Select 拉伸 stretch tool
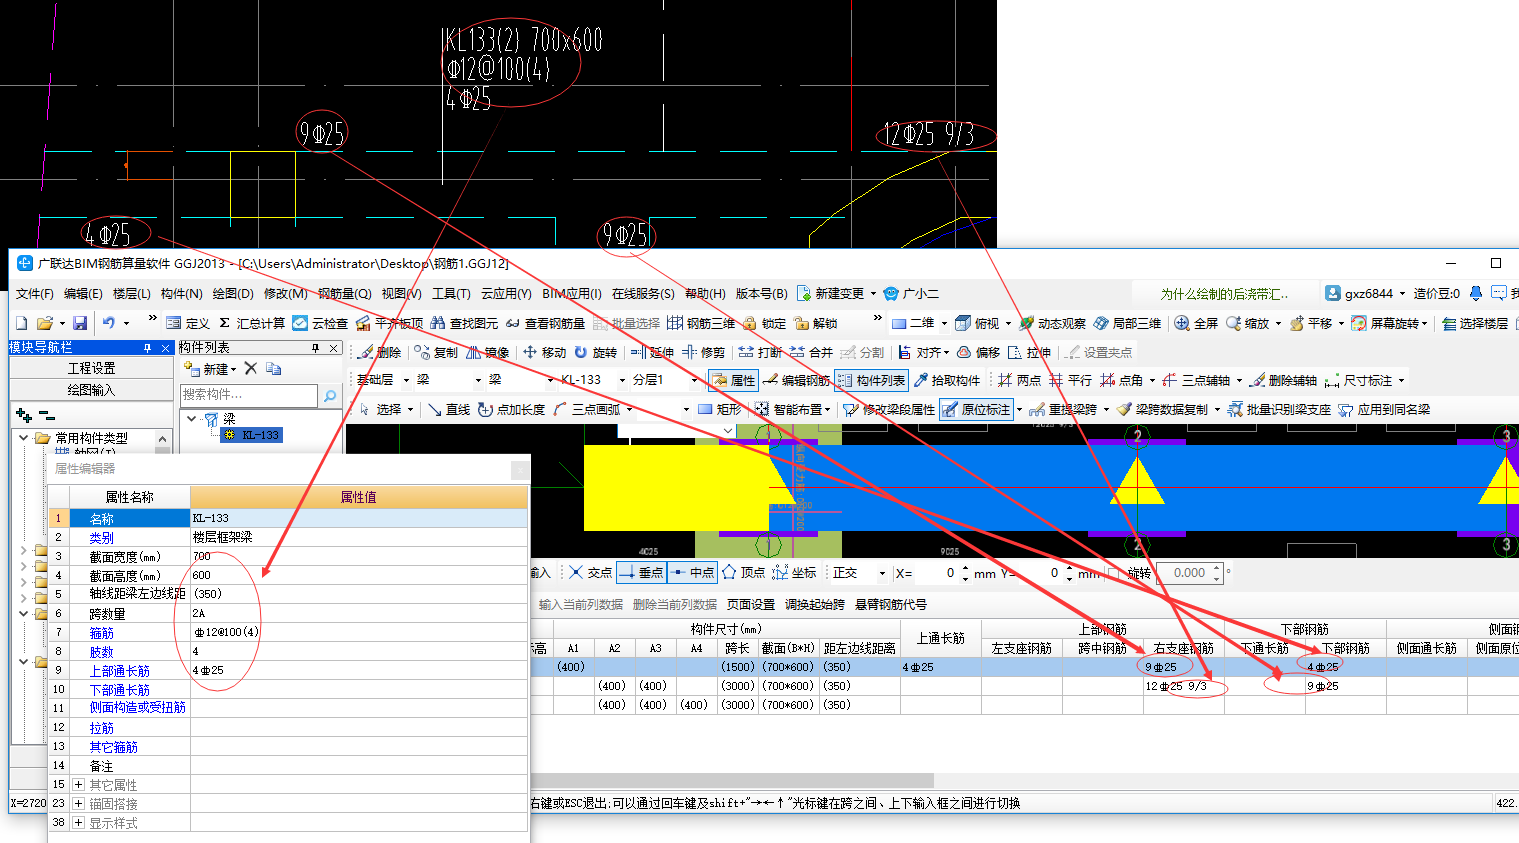1519x843 pixels. click(x=1029, y=352)
